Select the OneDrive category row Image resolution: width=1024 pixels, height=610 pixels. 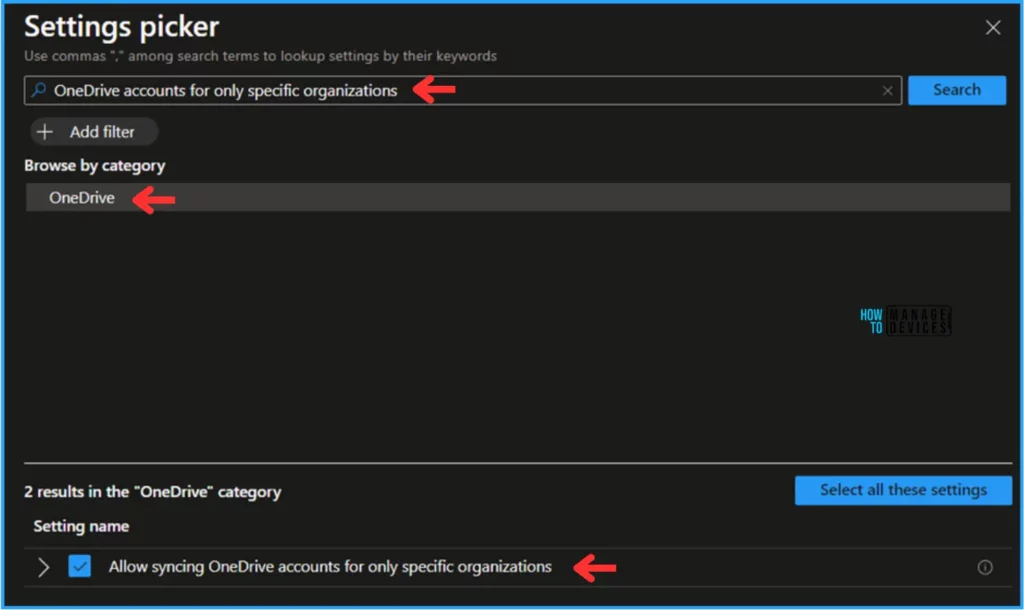[x=517, y=197]
